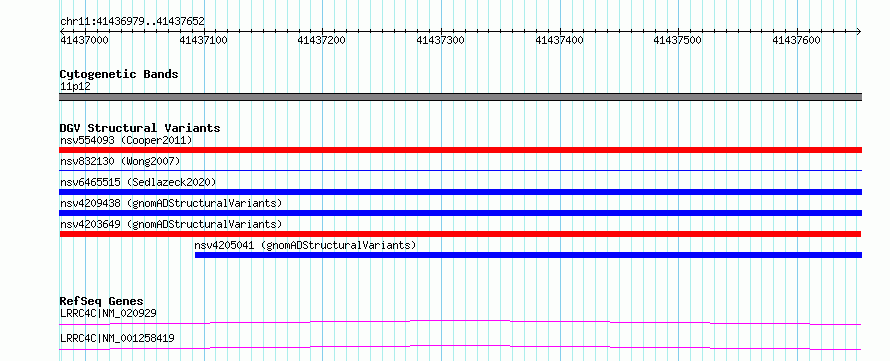
Task: Click the chr11:41436979..41437652 coordinate label
Action: pyautogui.click(x=132, y=22)
